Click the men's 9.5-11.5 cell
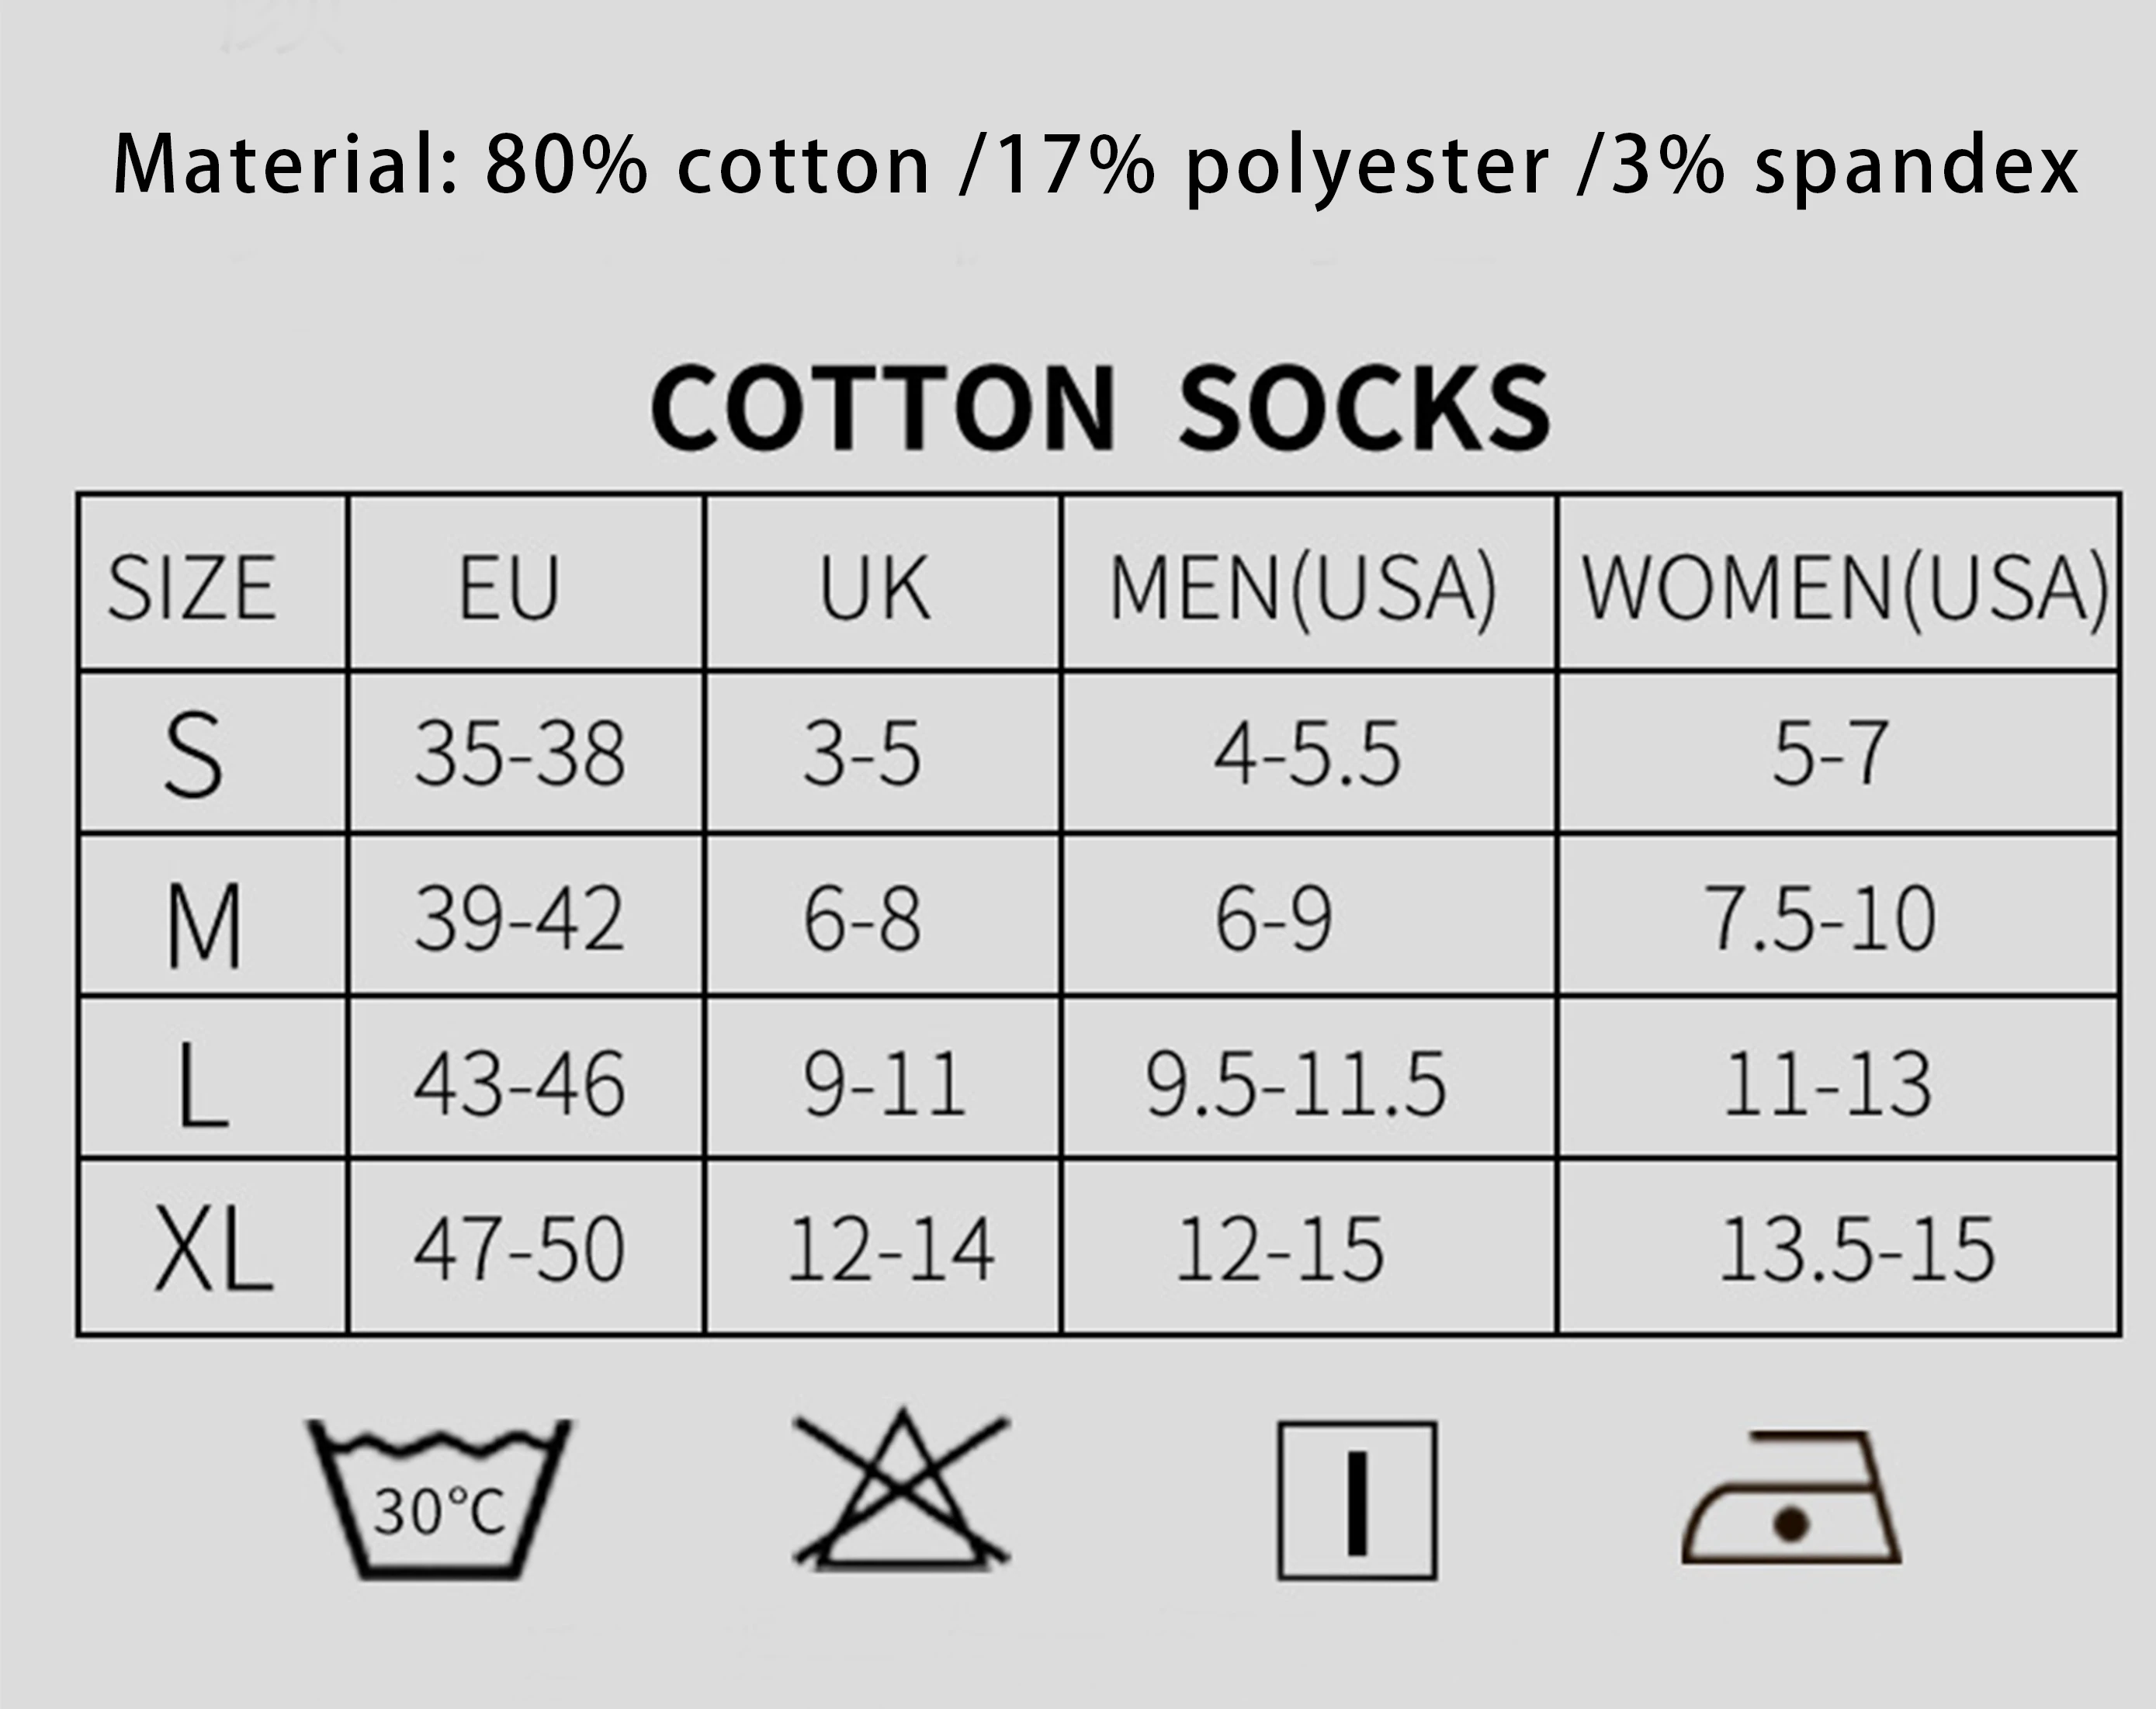This screenshot has height=1709, width=2156. point(1296,1084)
